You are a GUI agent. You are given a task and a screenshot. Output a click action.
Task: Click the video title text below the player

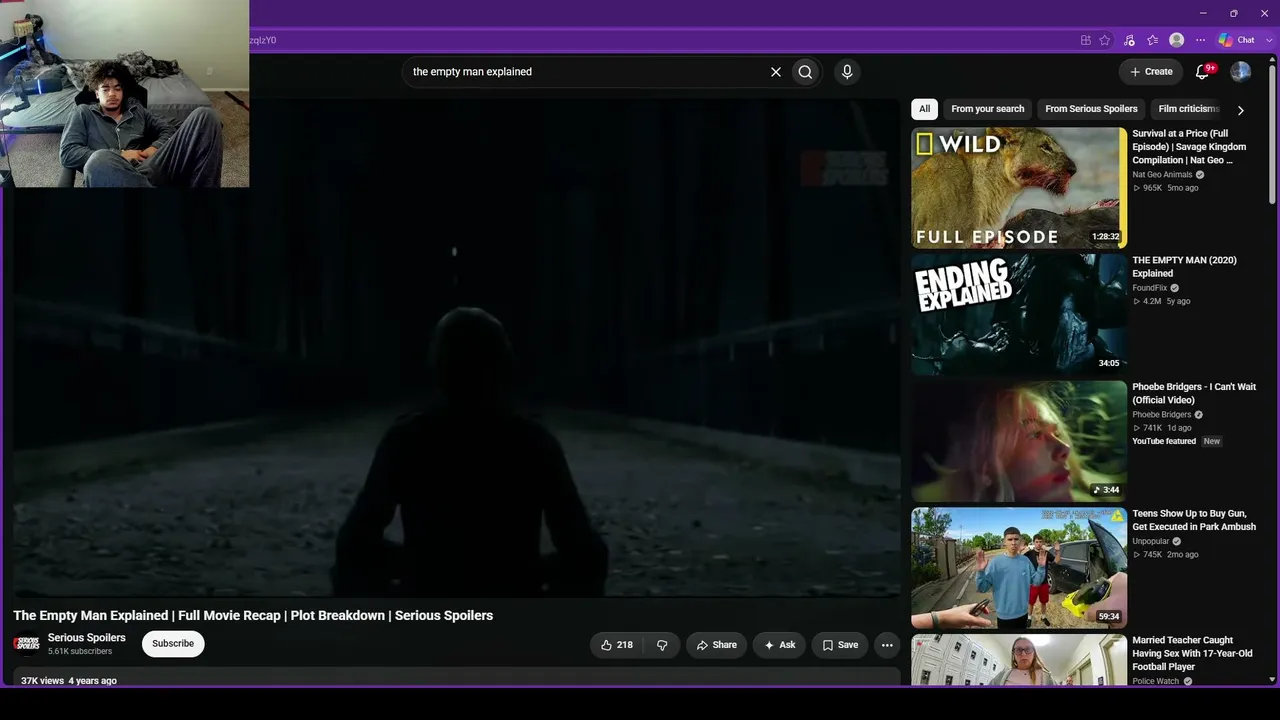click(x=253, y=615)
